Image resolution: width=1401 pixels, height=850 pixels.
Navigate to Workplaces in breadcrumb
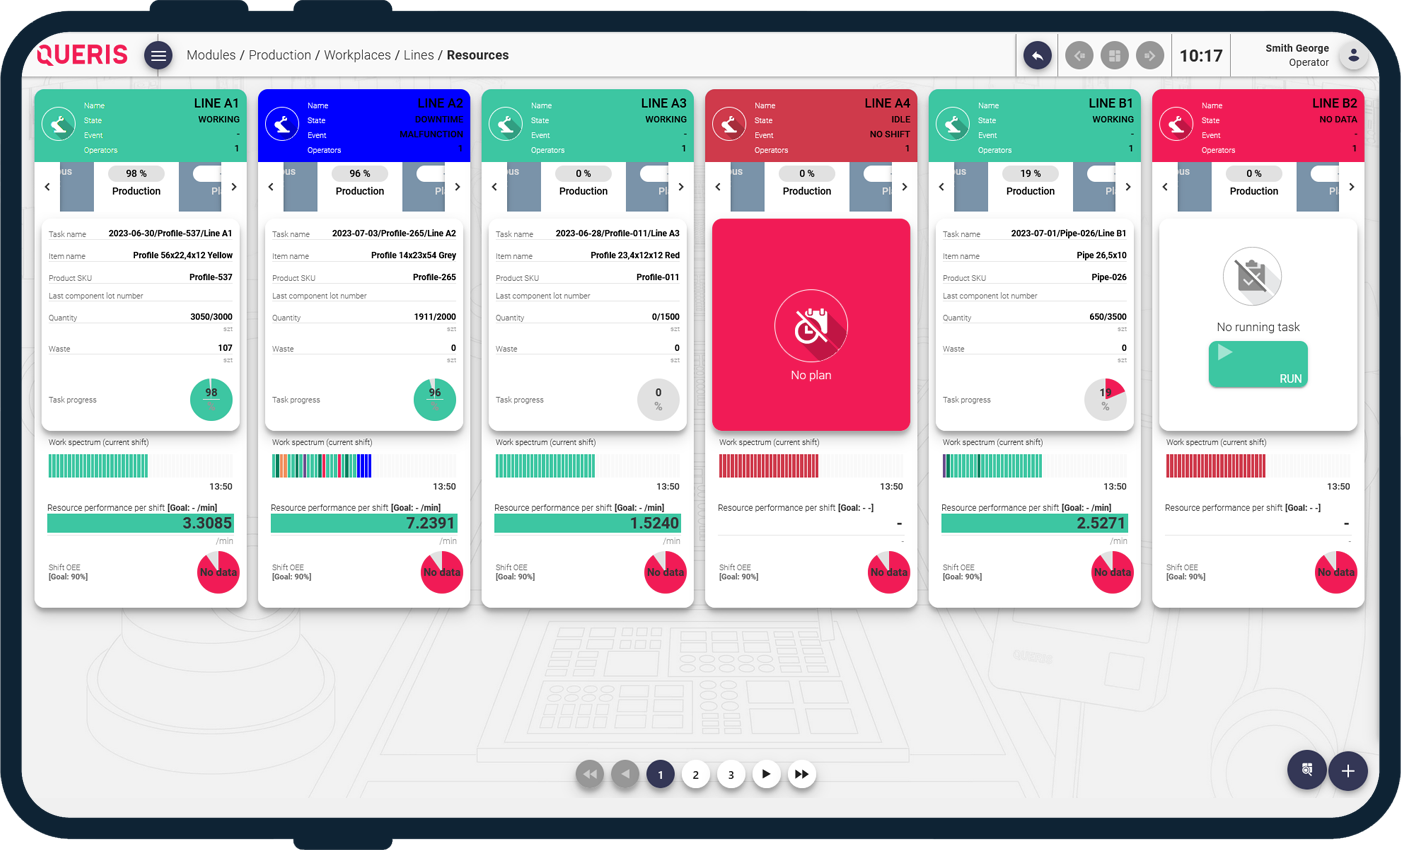click(357, 55)
